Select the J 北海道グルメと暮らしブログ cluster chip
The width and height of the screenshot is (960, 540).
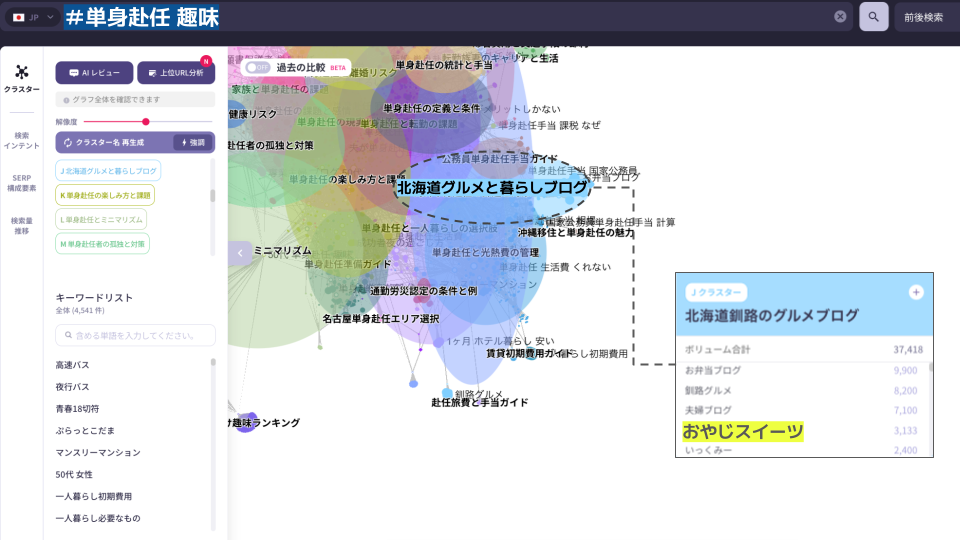coord(108,171)
